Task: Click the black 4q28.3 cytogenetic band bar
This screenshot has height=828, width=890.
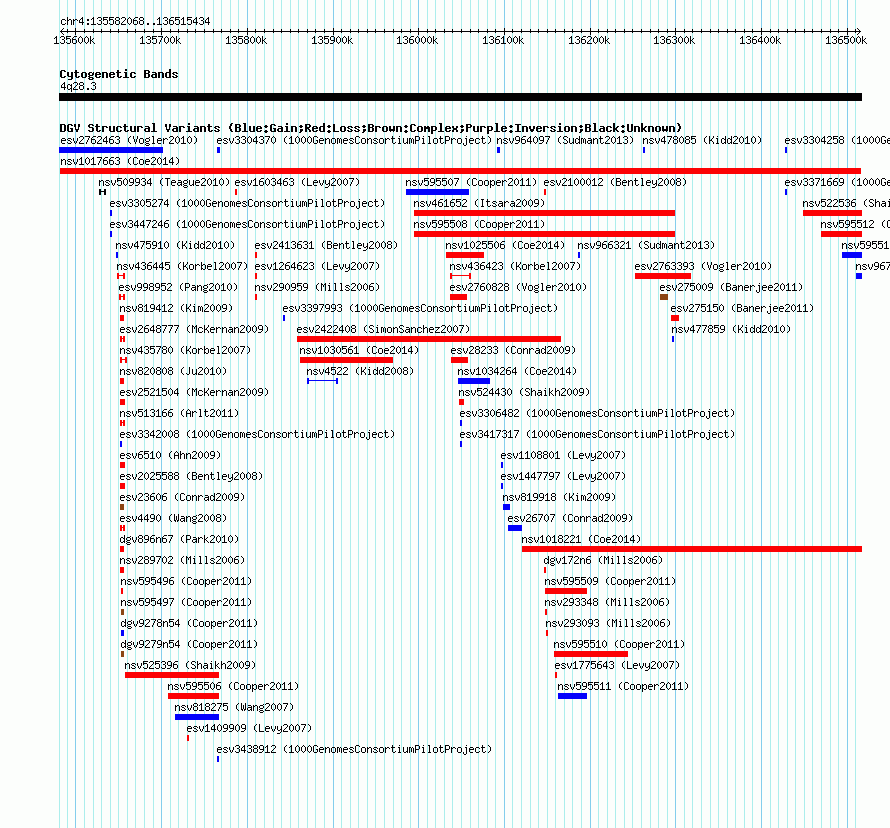Action: (460, 97)
